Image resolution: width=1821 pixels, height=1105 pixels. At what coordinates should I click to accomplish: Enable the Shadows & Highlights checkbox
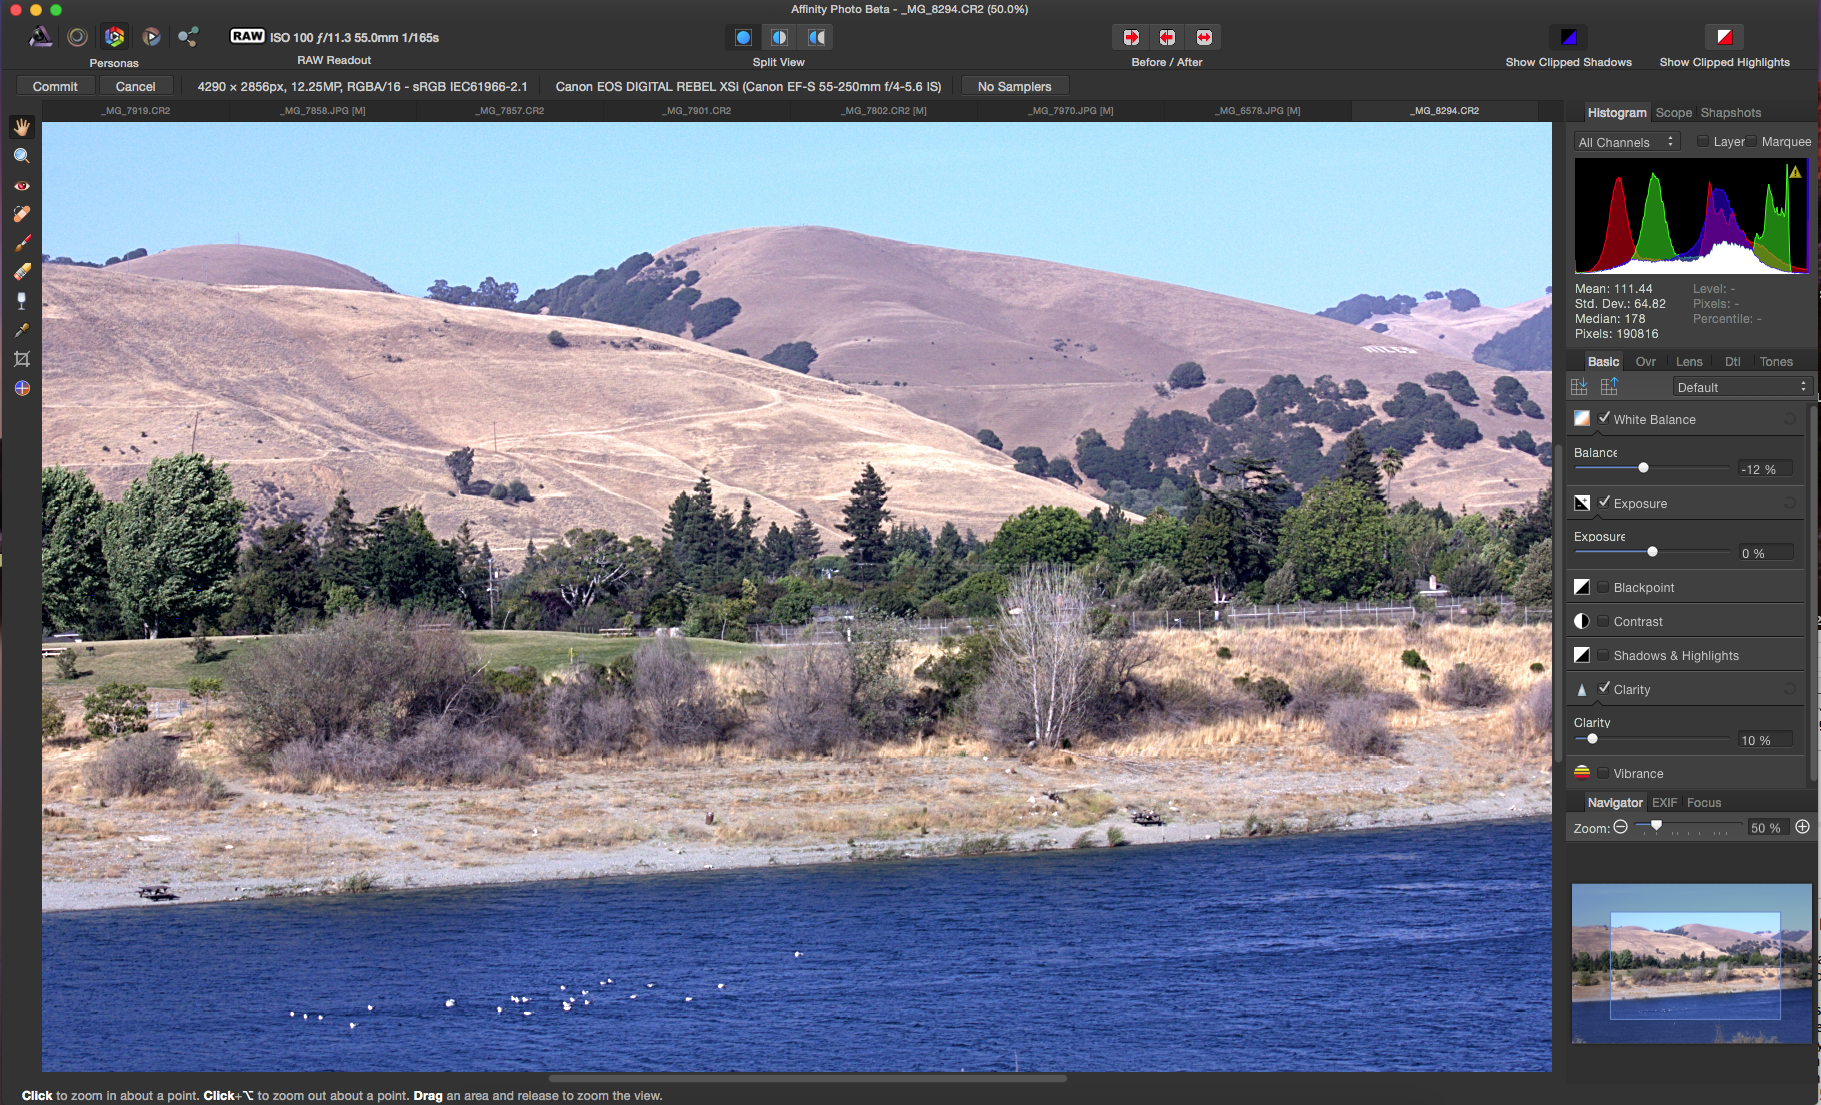coord(1604,655)
